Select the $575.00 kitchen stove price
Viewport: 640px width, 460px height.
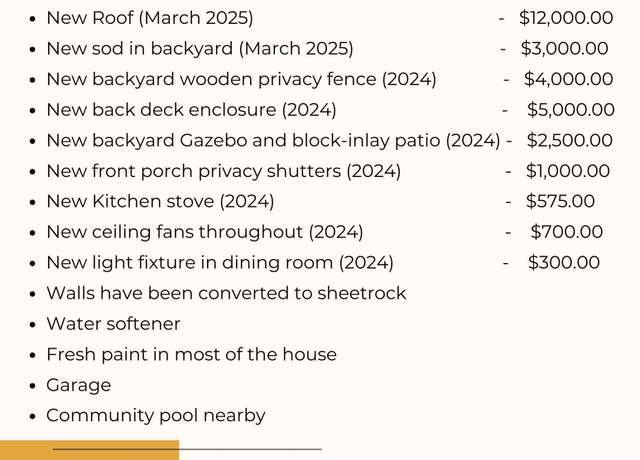click(x=560, y=202)
